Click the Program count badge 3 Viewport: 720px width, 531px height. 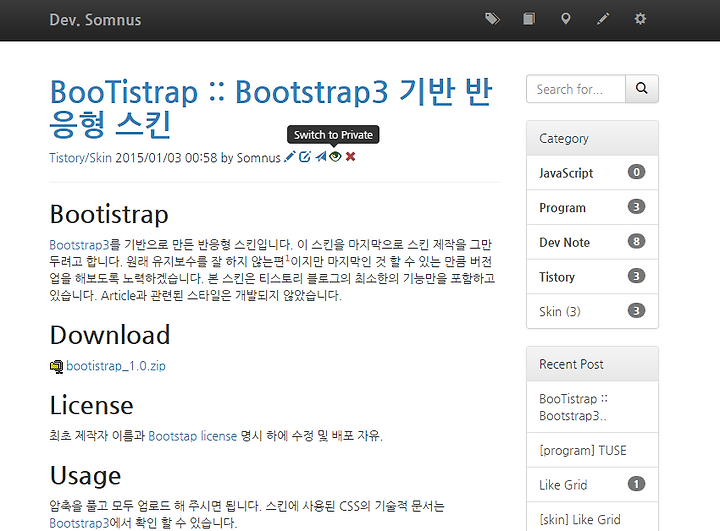pos(636,207)
